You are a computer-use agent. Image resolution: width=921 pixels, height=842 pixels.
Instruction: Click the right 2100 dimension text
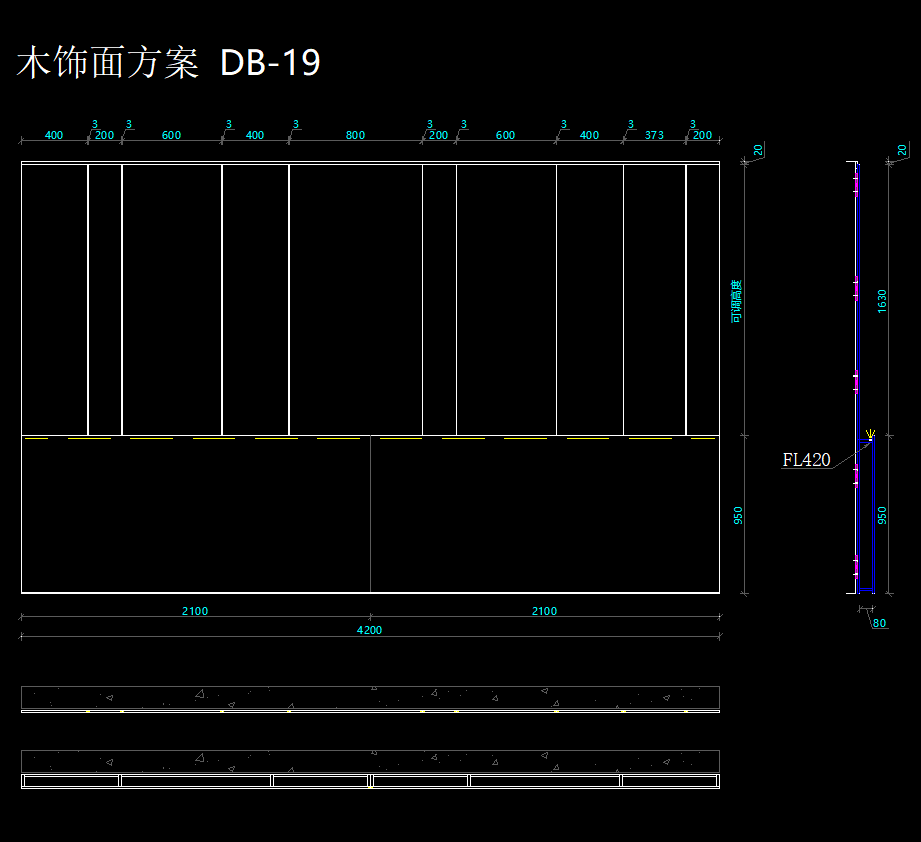pos(544,611)
